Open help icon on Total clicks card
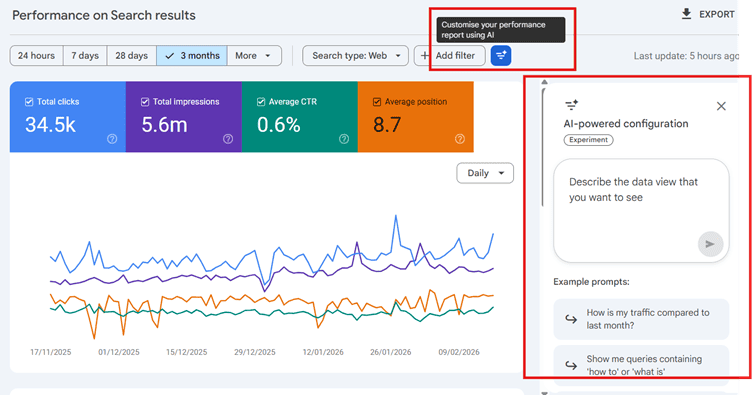752x395 pixels. tap(112, 139)
